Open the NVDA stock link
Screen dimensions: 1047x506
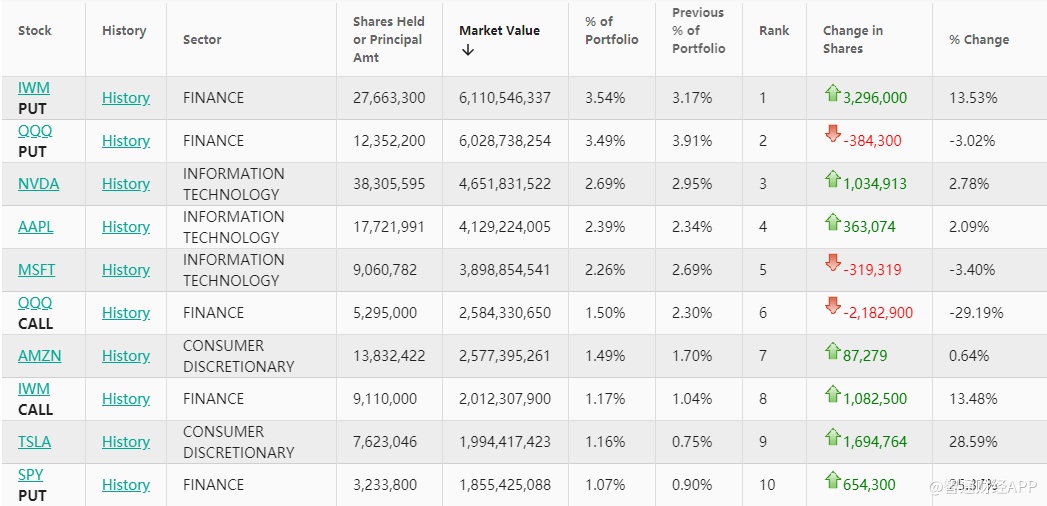(x=38, y=184)
